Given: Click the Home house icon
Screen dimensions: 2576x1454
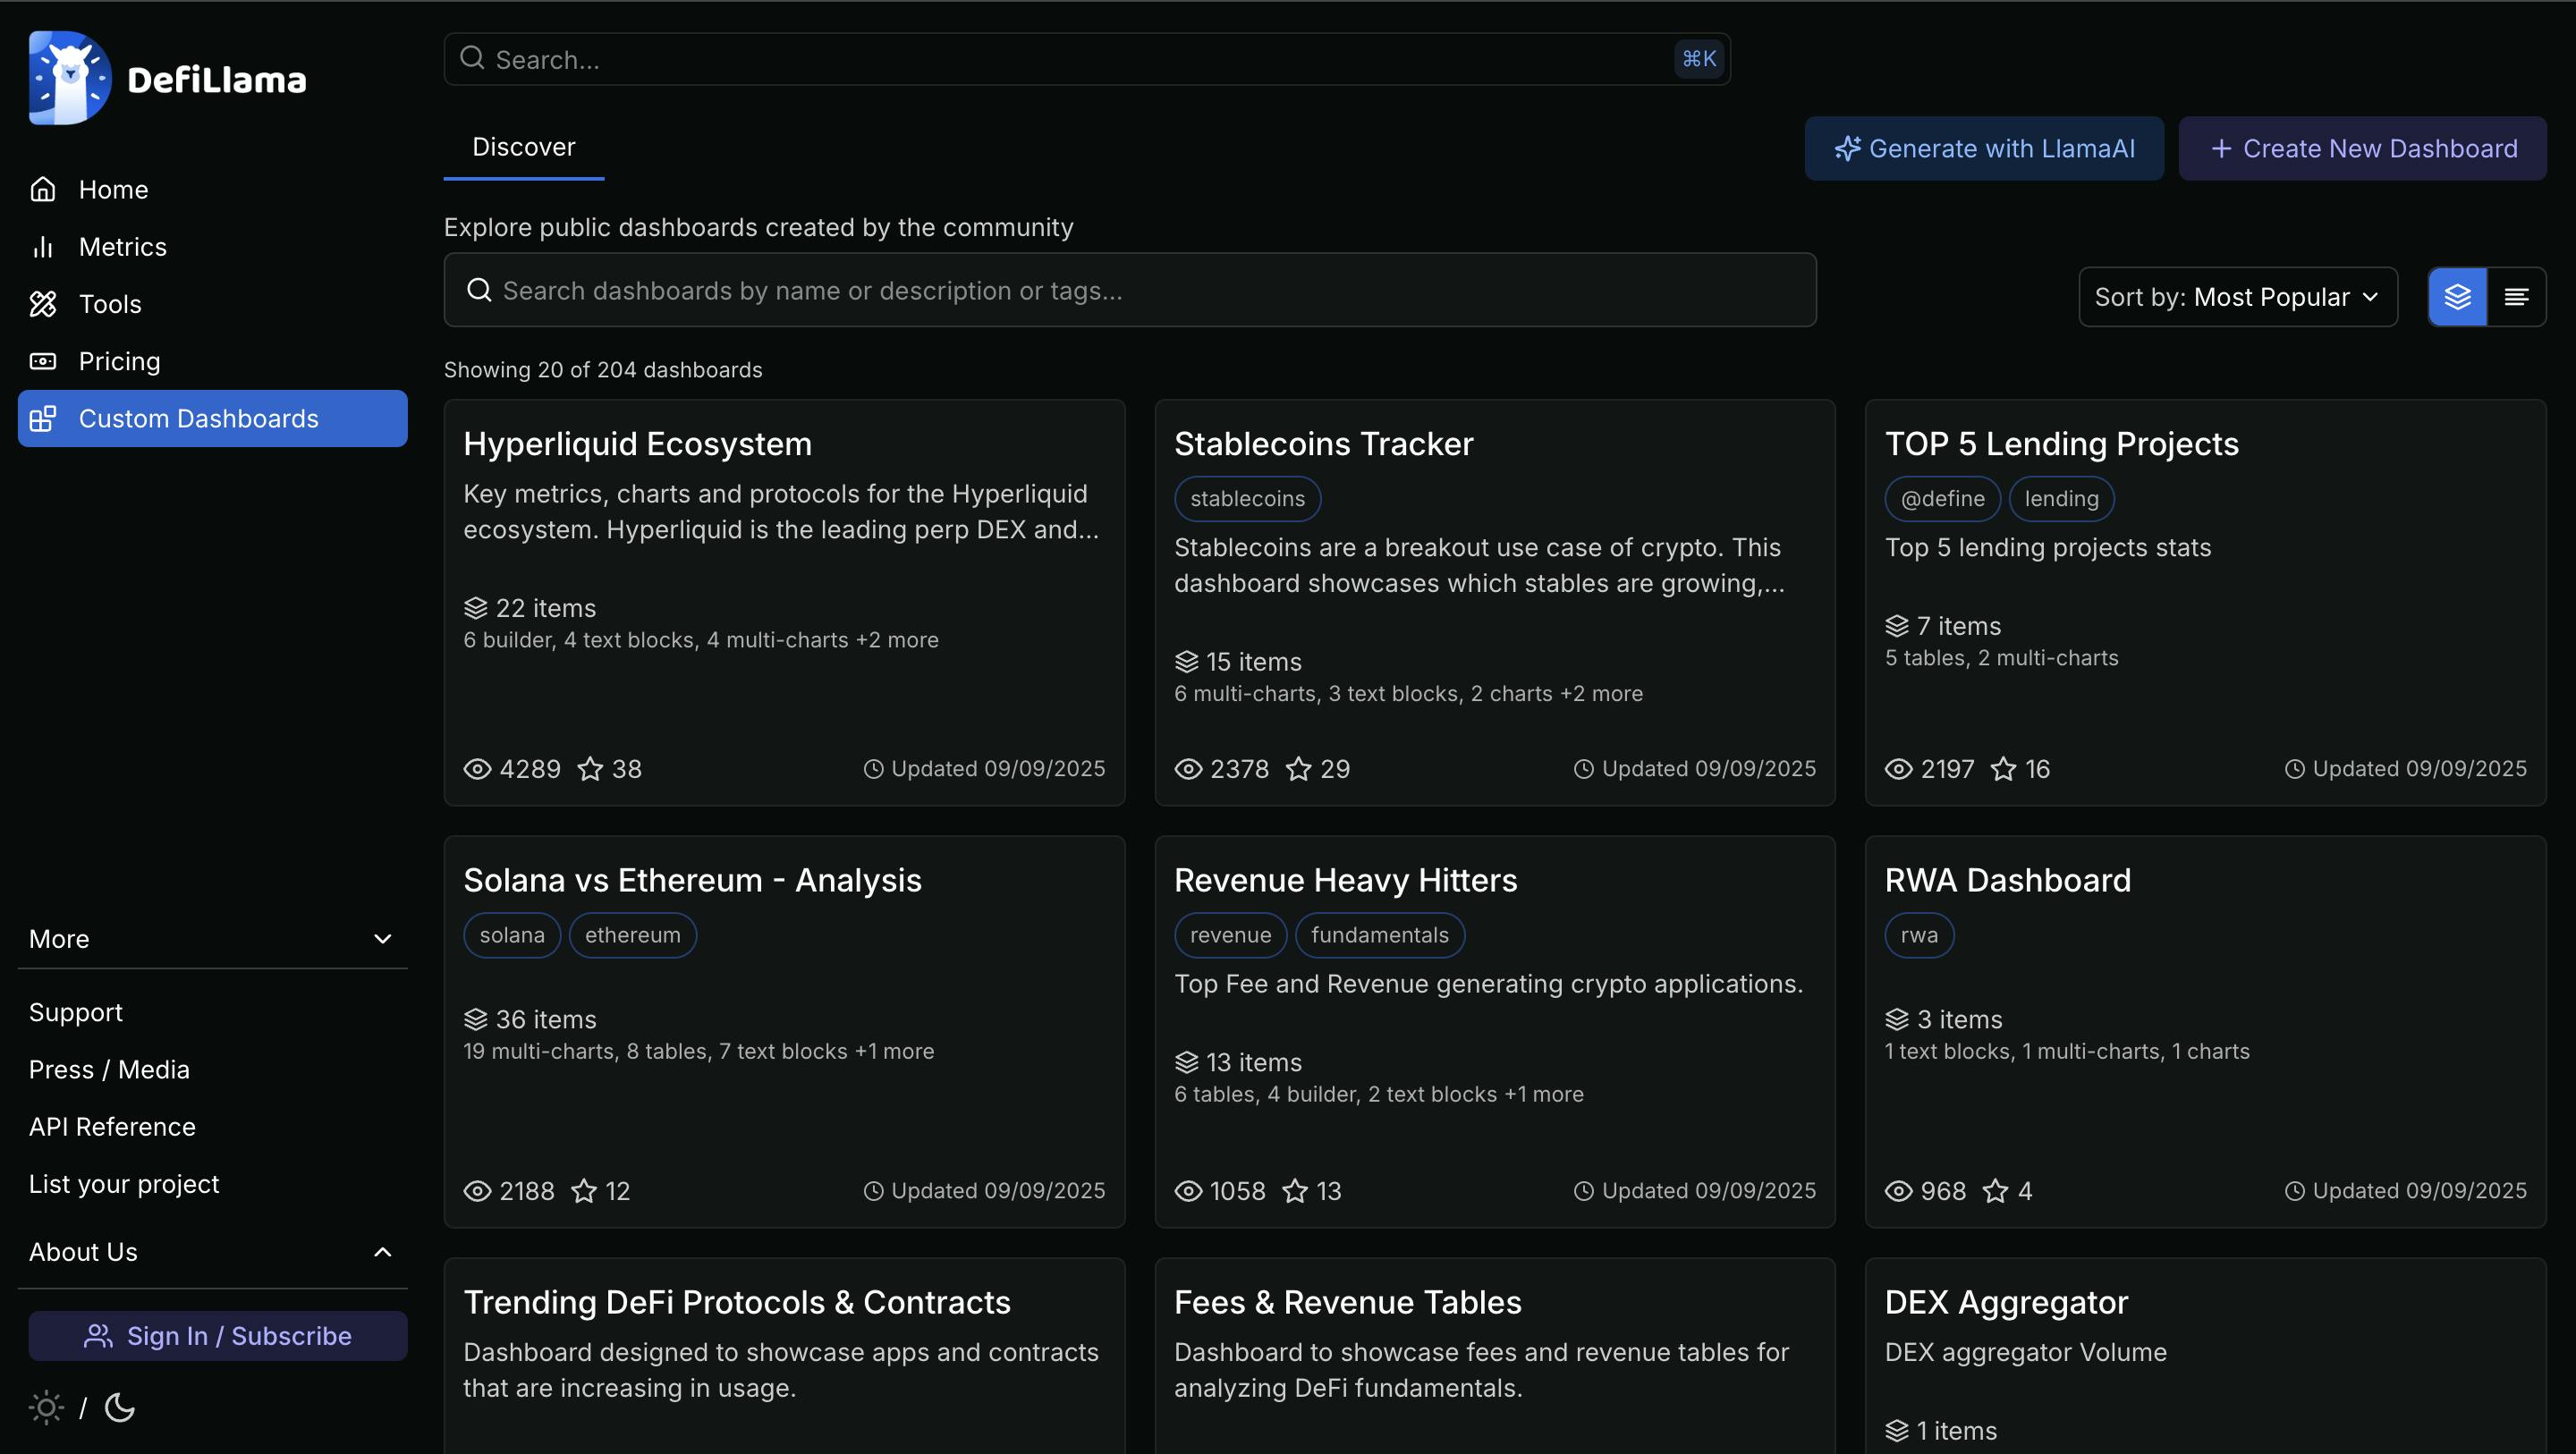Looking at the screenshot, I should (x=43, y=189).
